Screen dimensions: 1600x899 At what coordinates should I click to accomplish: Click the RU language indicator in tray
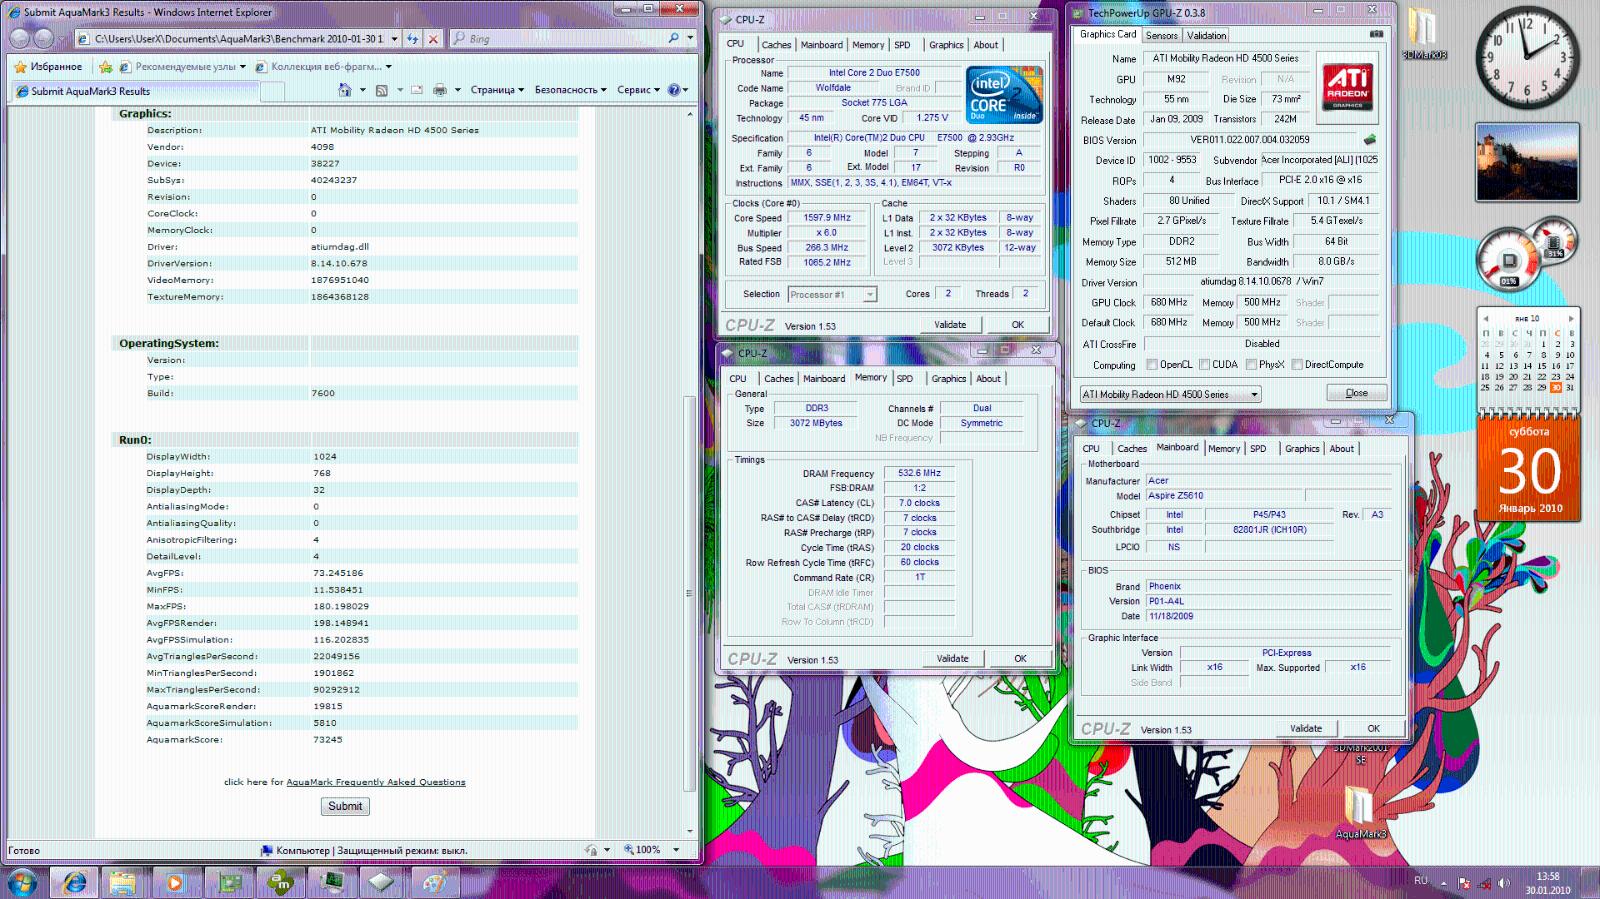coord(1420,881)
